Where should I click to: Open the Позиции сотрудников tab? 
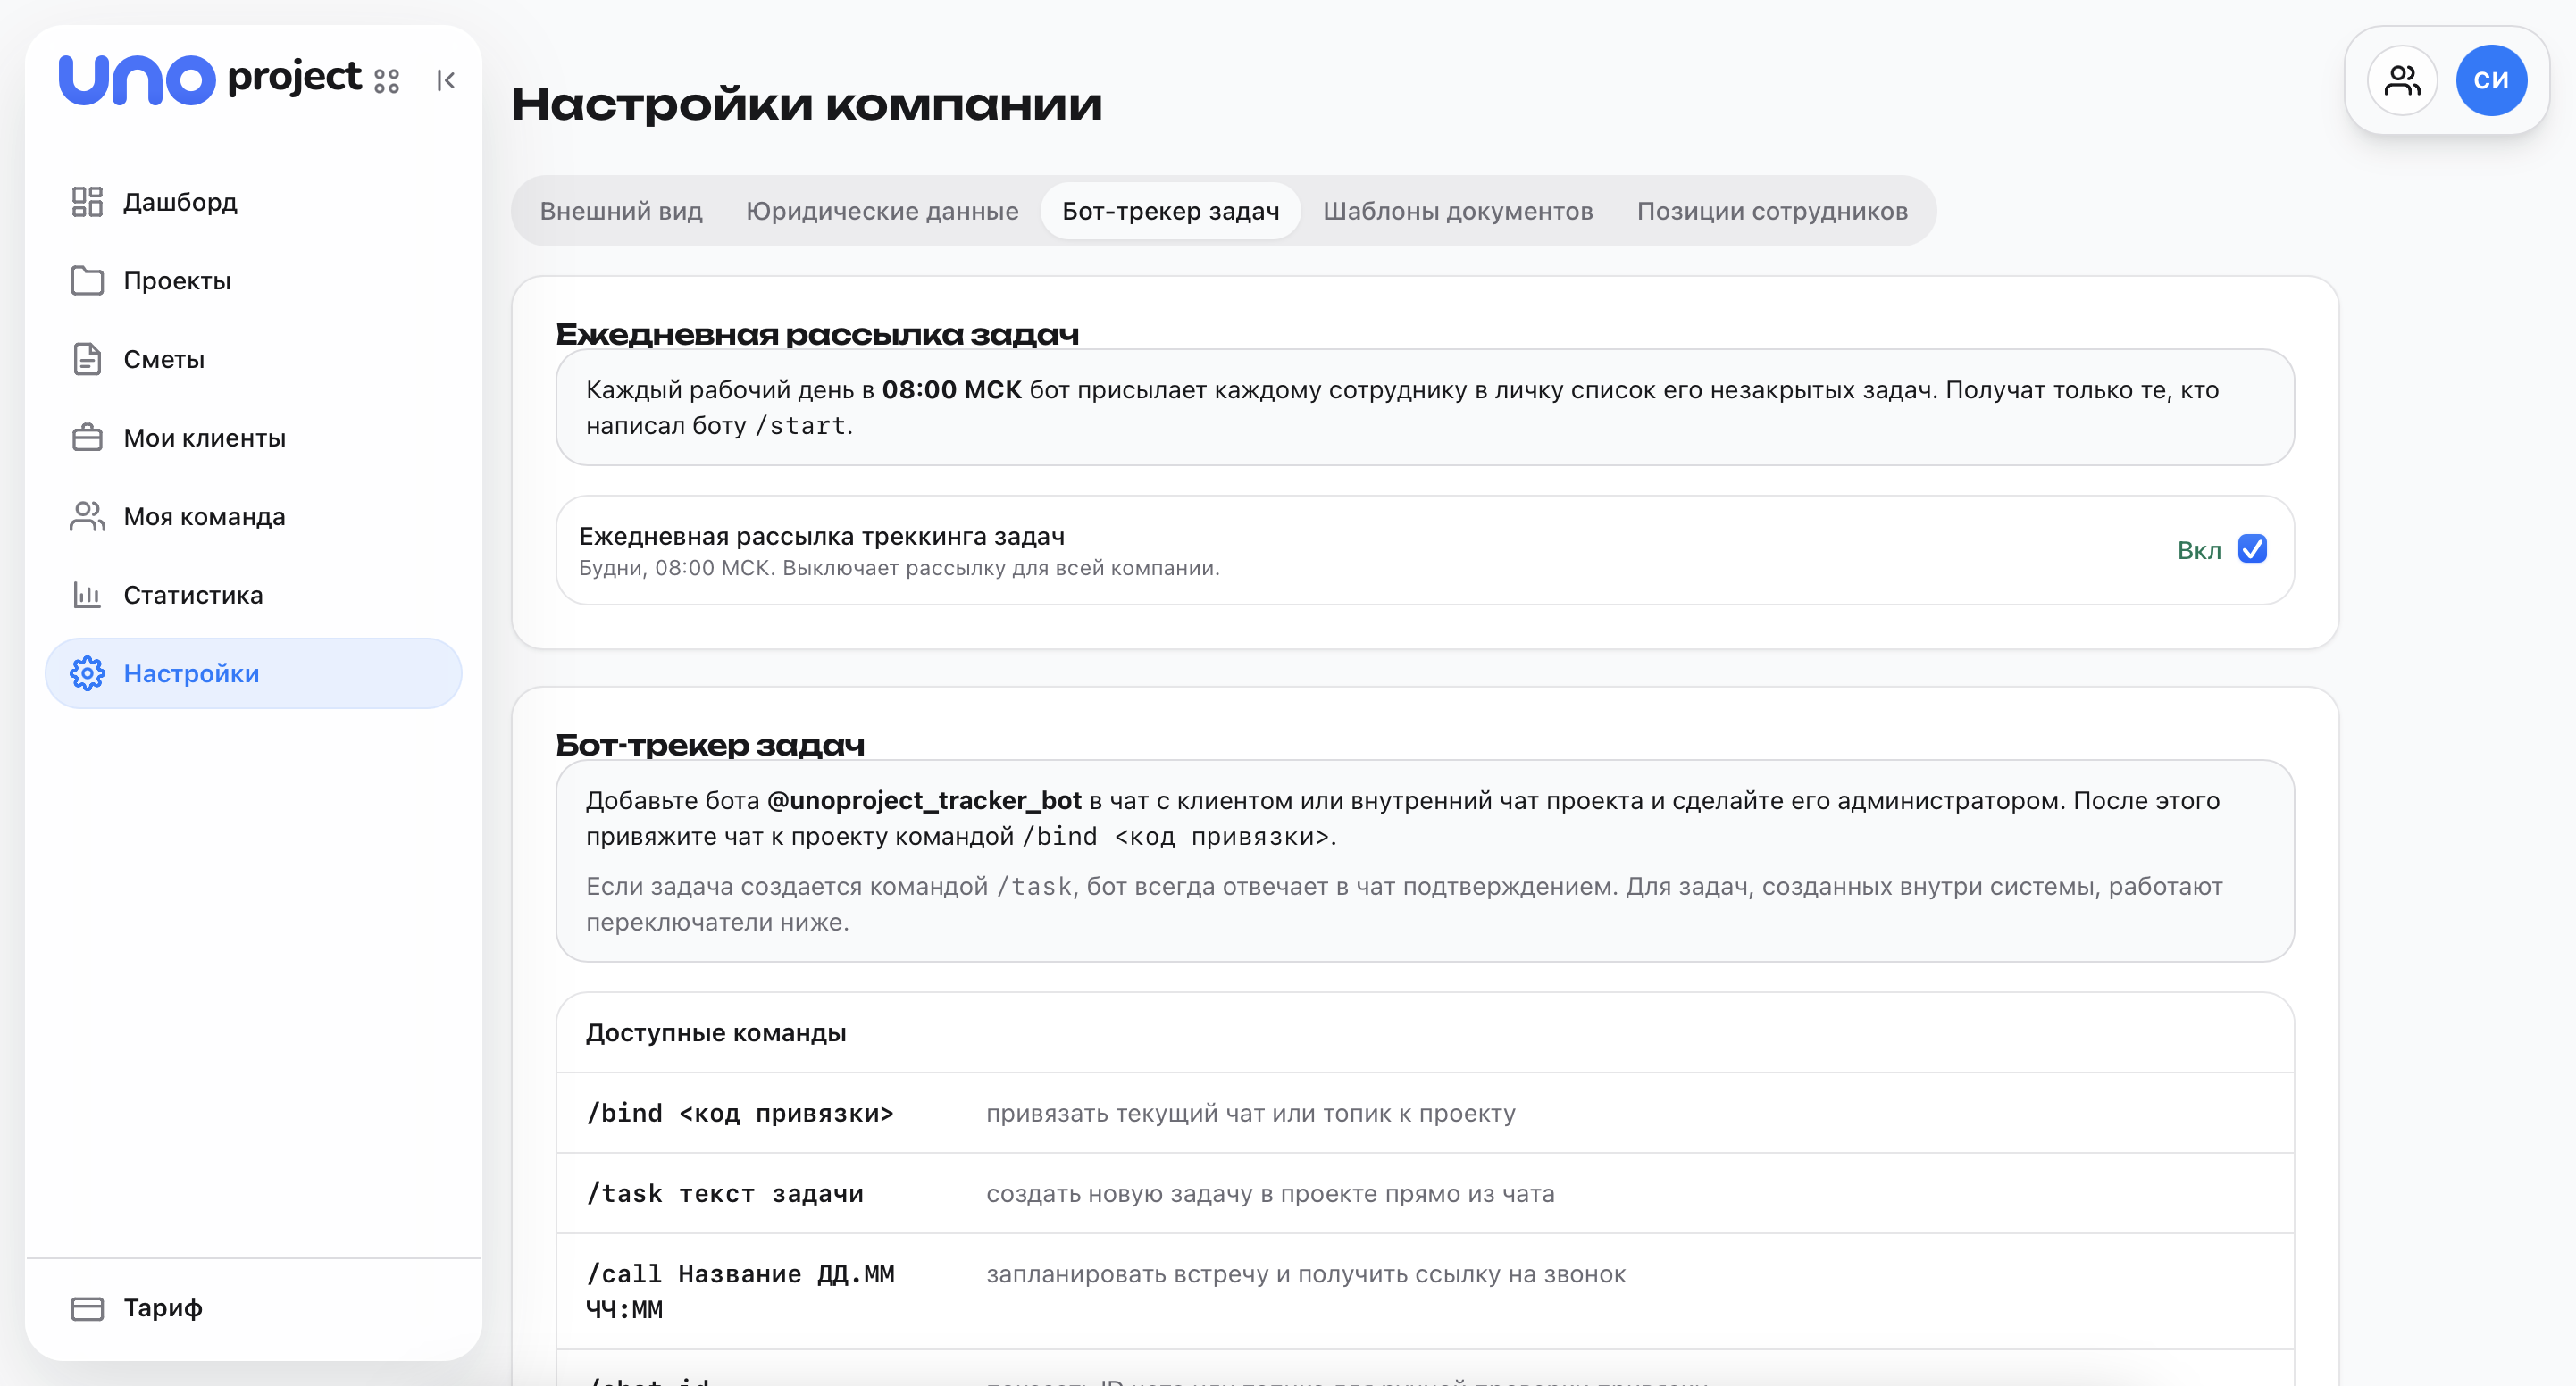[1772, 211]
